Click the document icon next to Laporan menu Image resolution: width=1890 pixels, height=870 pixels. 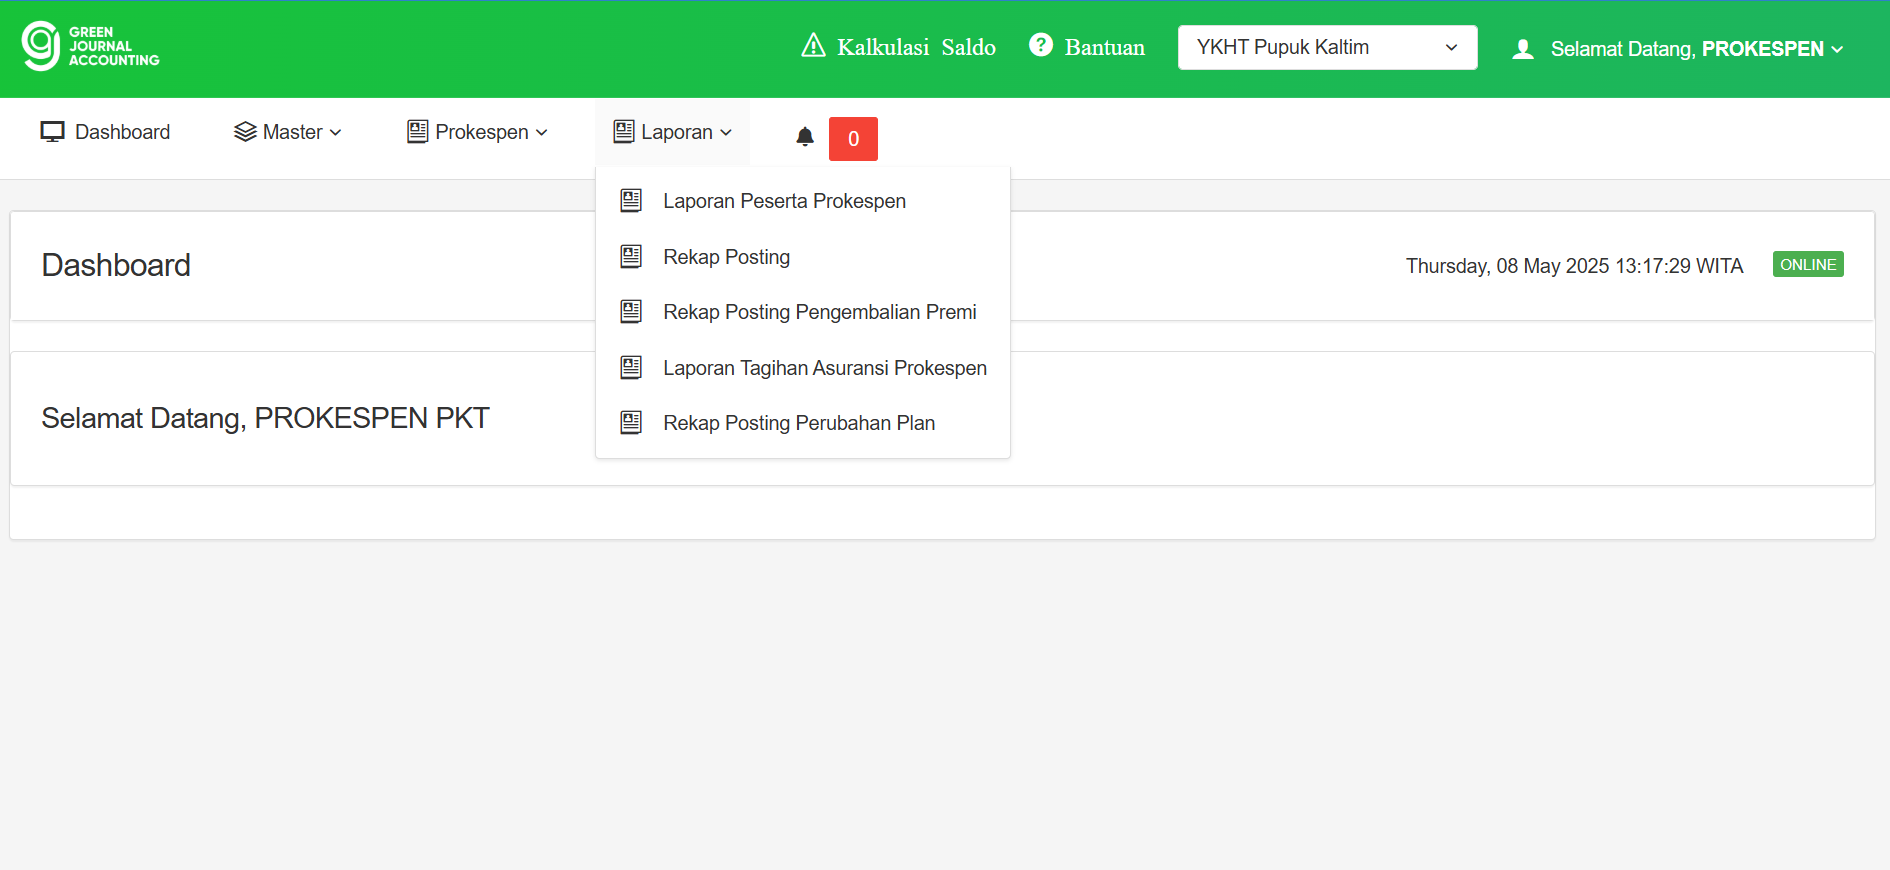(x=624, y=131)
